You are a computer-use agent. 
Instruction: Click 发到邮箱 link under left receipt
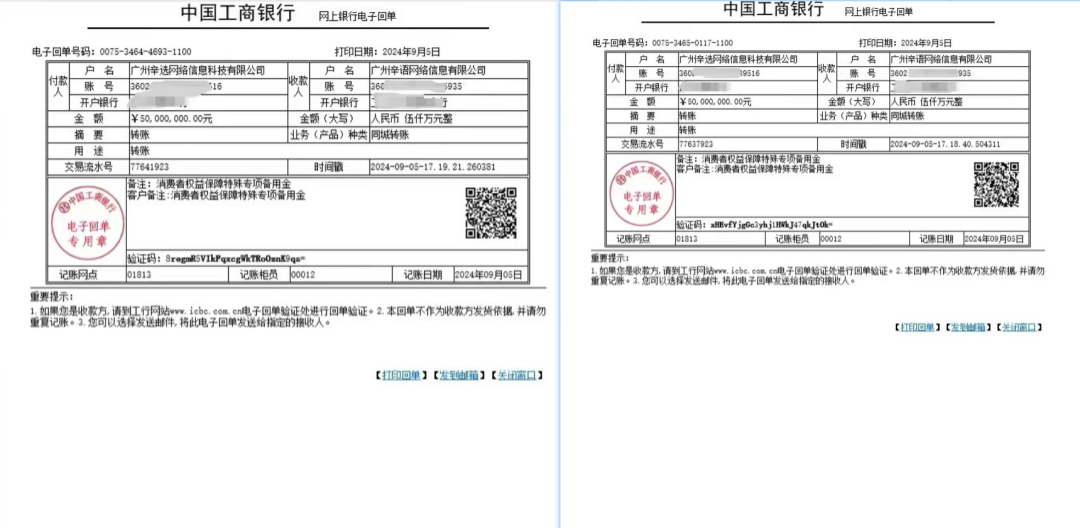[458, 375]
